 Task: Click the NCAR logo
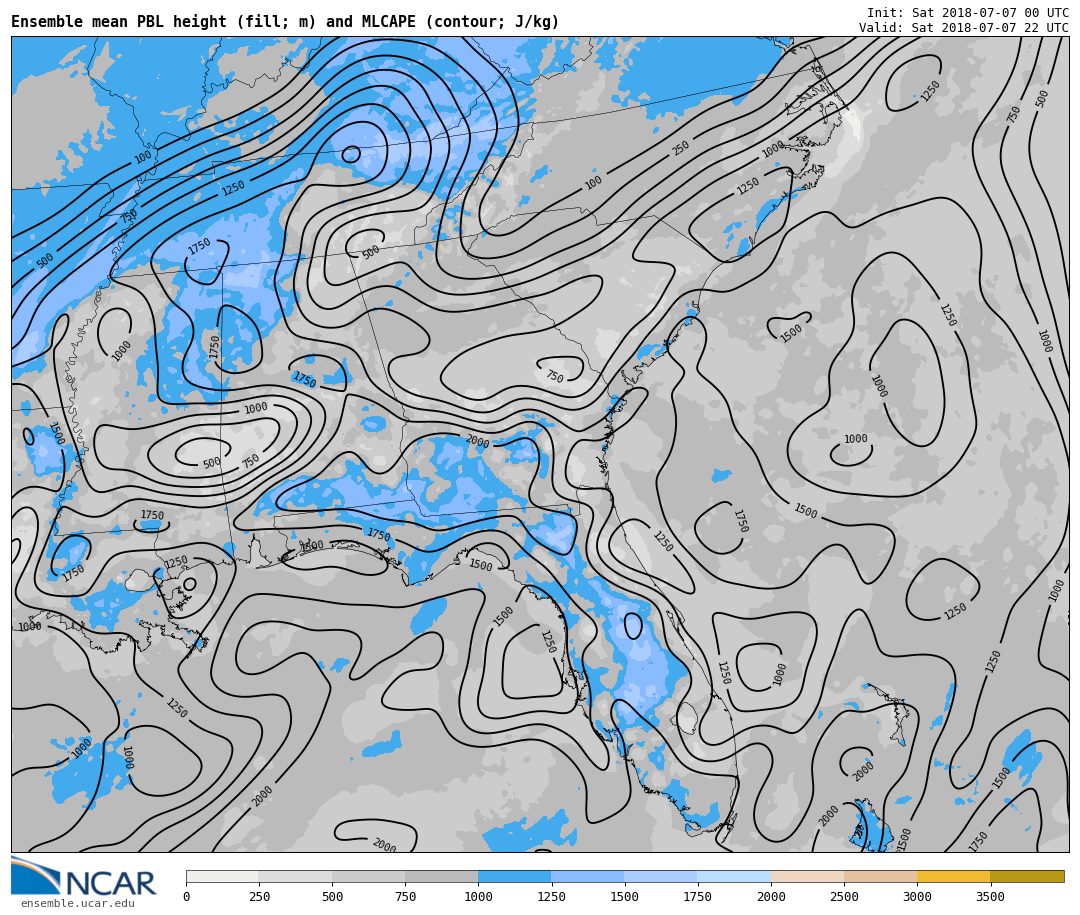(83, 876)
